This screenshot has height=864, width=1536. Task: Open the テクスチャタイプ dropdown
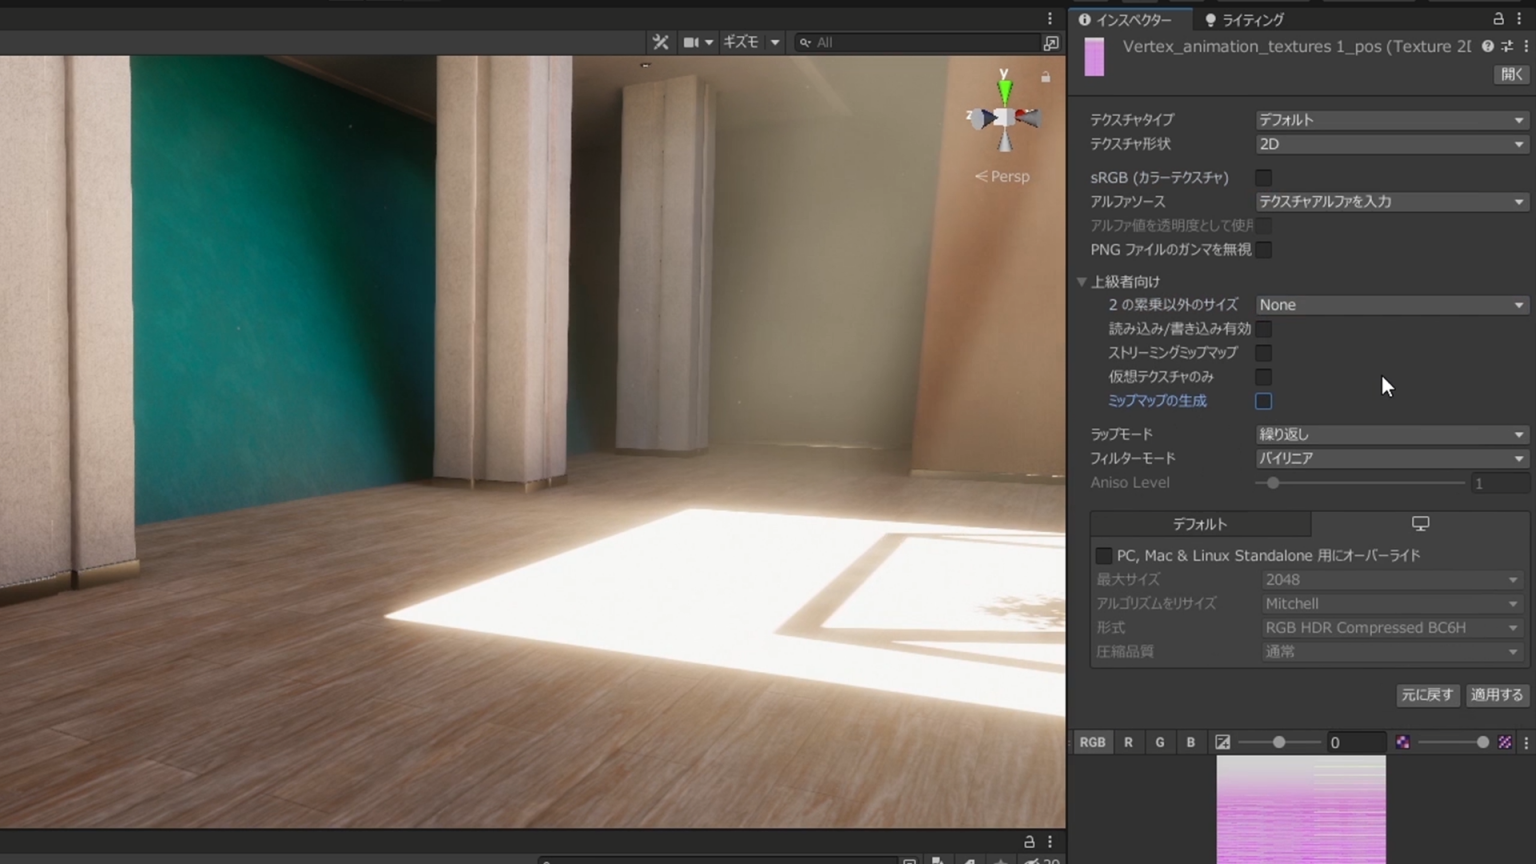coord(1390,120)
